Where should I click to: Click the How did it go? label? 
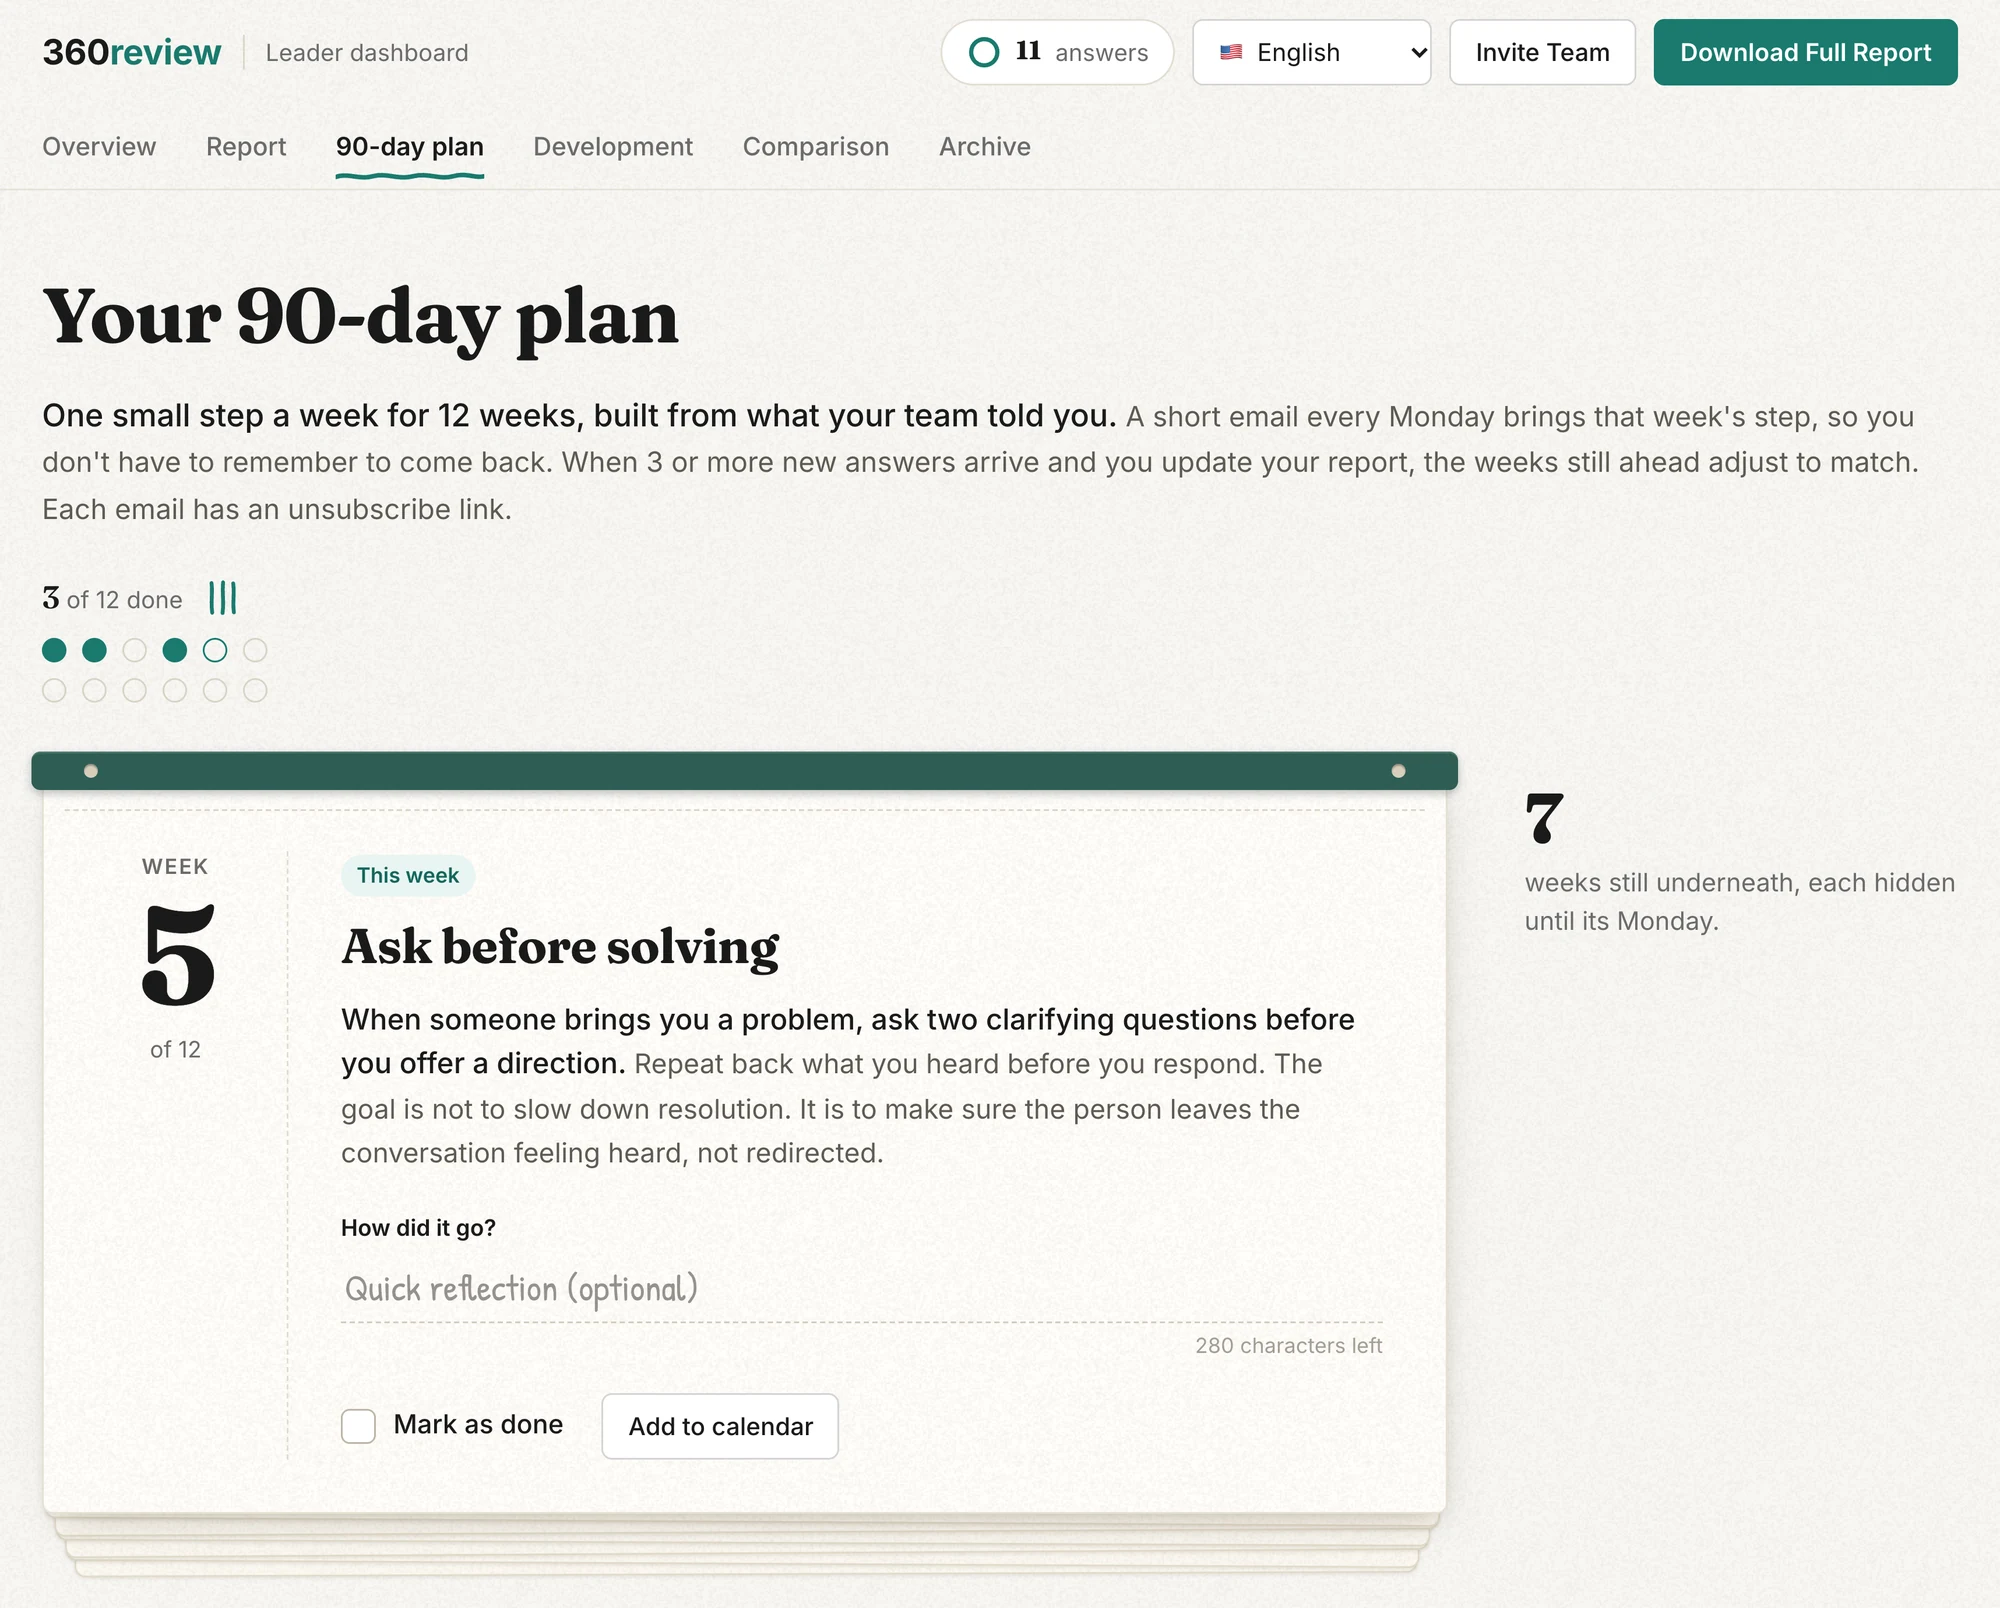pos(418,1228)
